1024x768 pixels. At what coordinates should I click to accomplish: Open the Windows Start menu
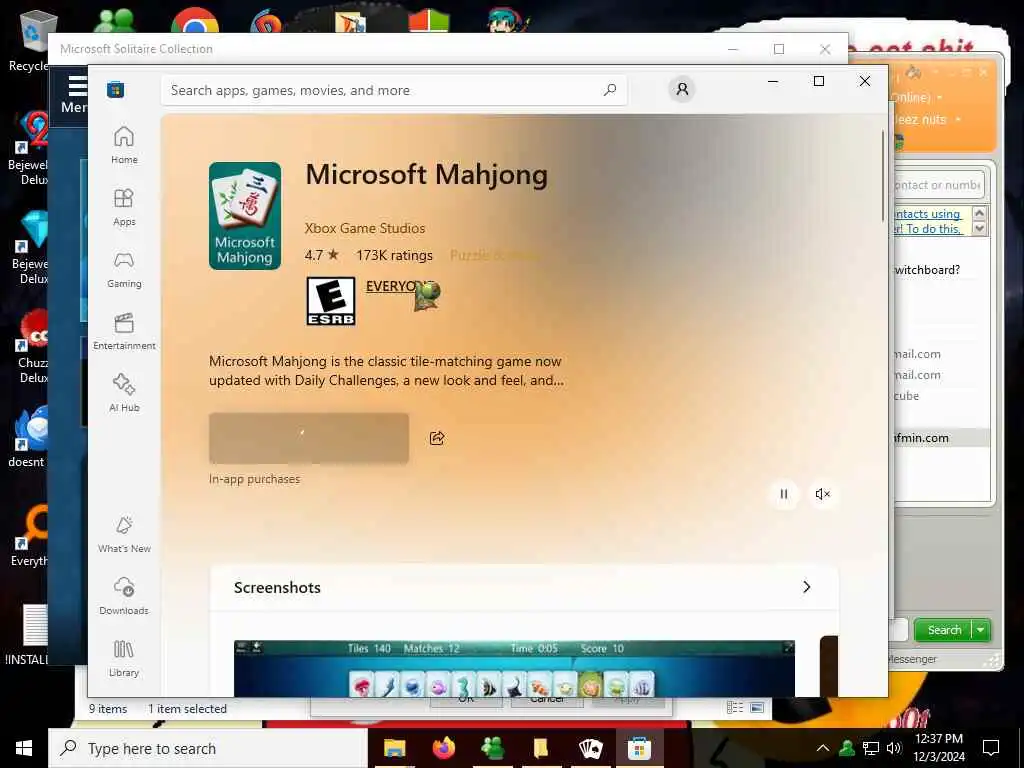coord(24,748)
